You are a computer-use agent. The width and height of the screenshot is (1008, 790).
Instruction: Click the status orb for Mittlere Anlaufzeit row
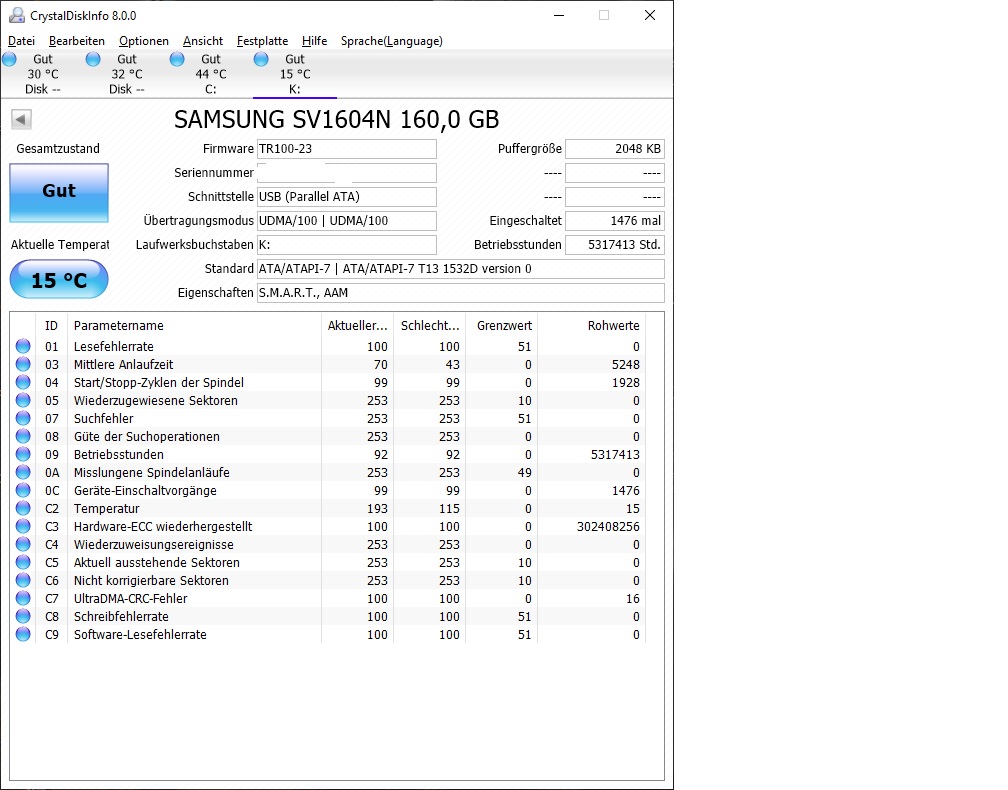click(23, 364)
